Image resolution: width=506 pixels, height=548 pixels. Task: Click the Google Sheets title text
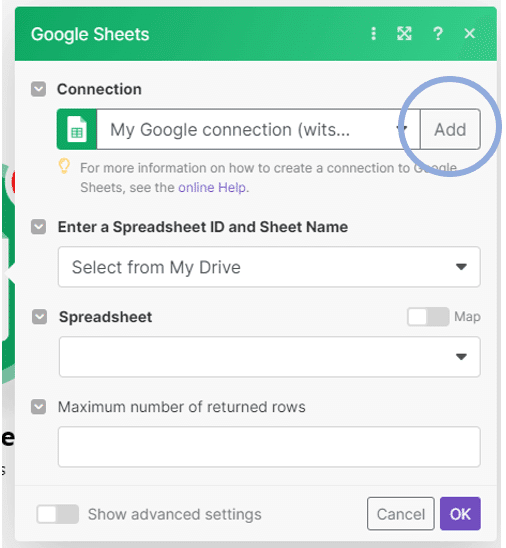(90, 34)
